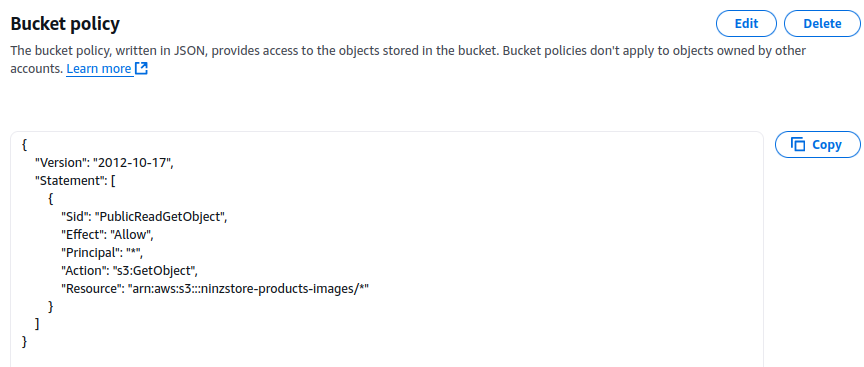
Task: Copy the policy with the Copy button
Action: [x=818, y=144]
